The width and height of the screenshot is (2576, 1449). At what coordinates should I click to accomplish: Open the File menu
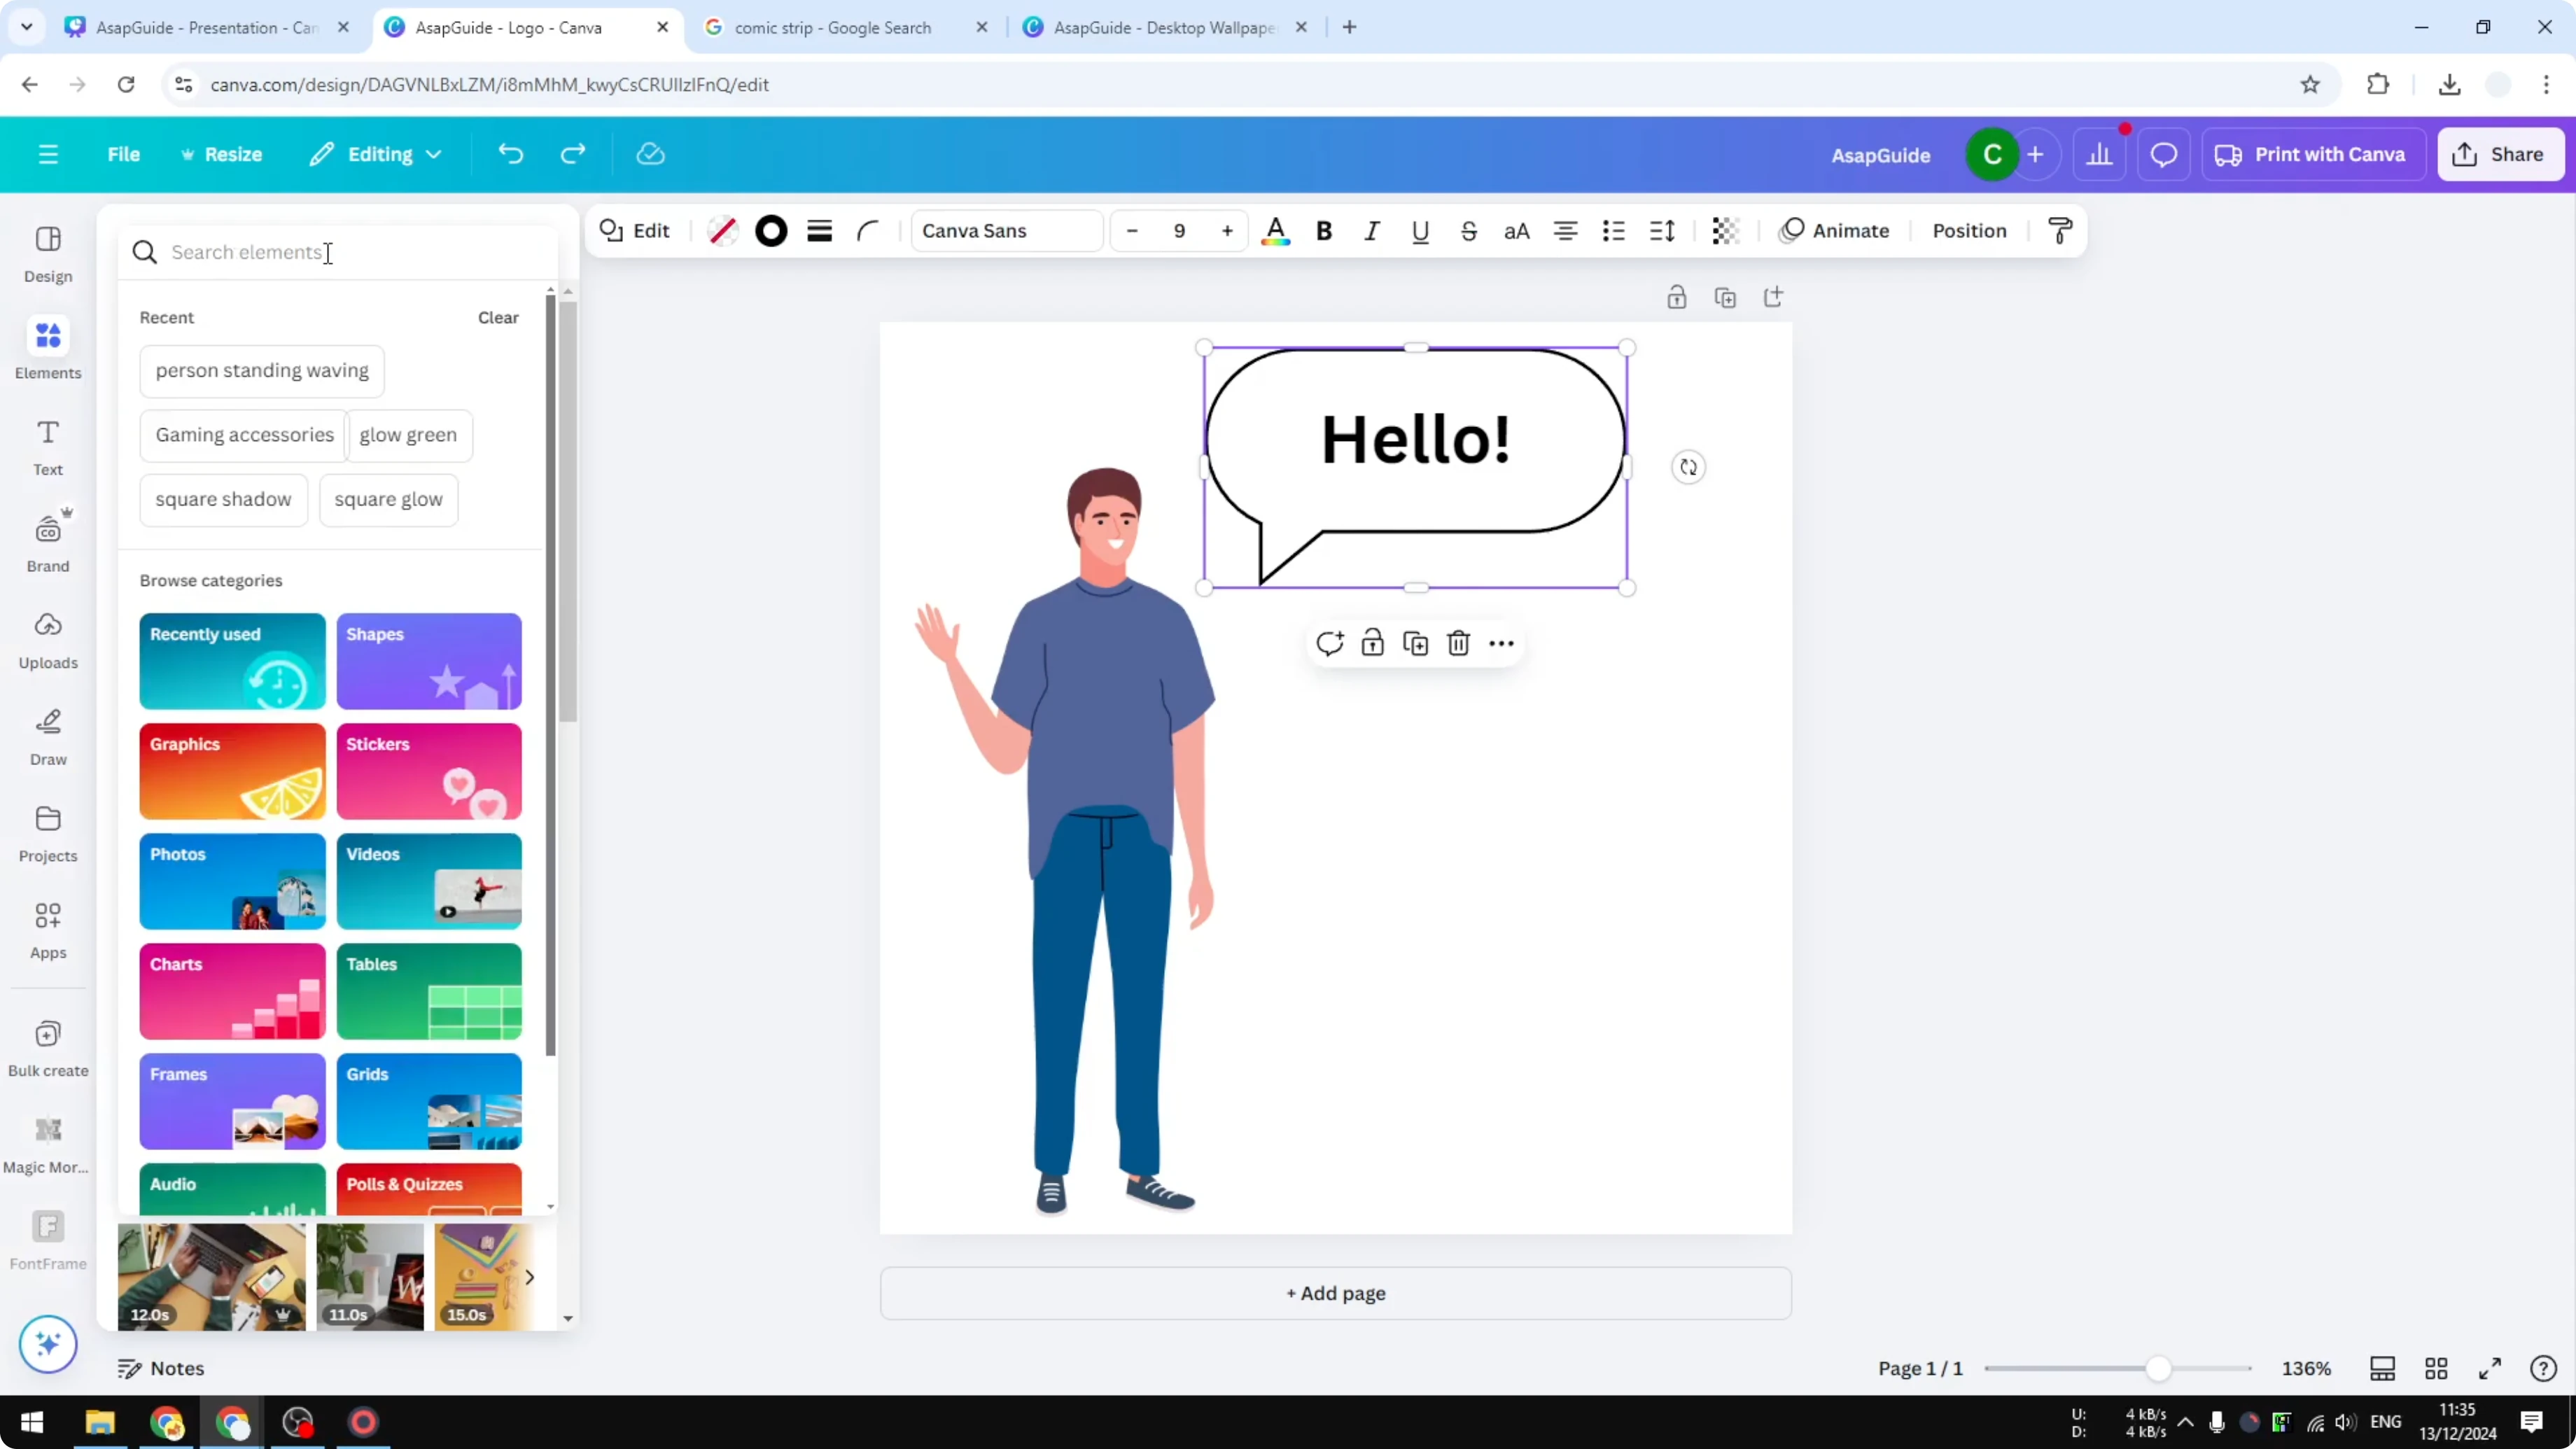point(124,154)
